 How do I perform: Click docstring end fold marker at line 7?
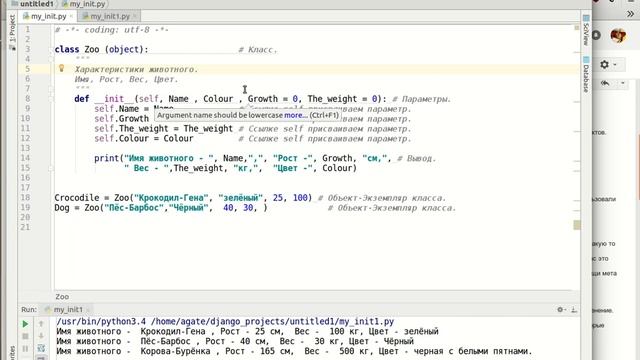pyautogui.click(x=51, y=89)
